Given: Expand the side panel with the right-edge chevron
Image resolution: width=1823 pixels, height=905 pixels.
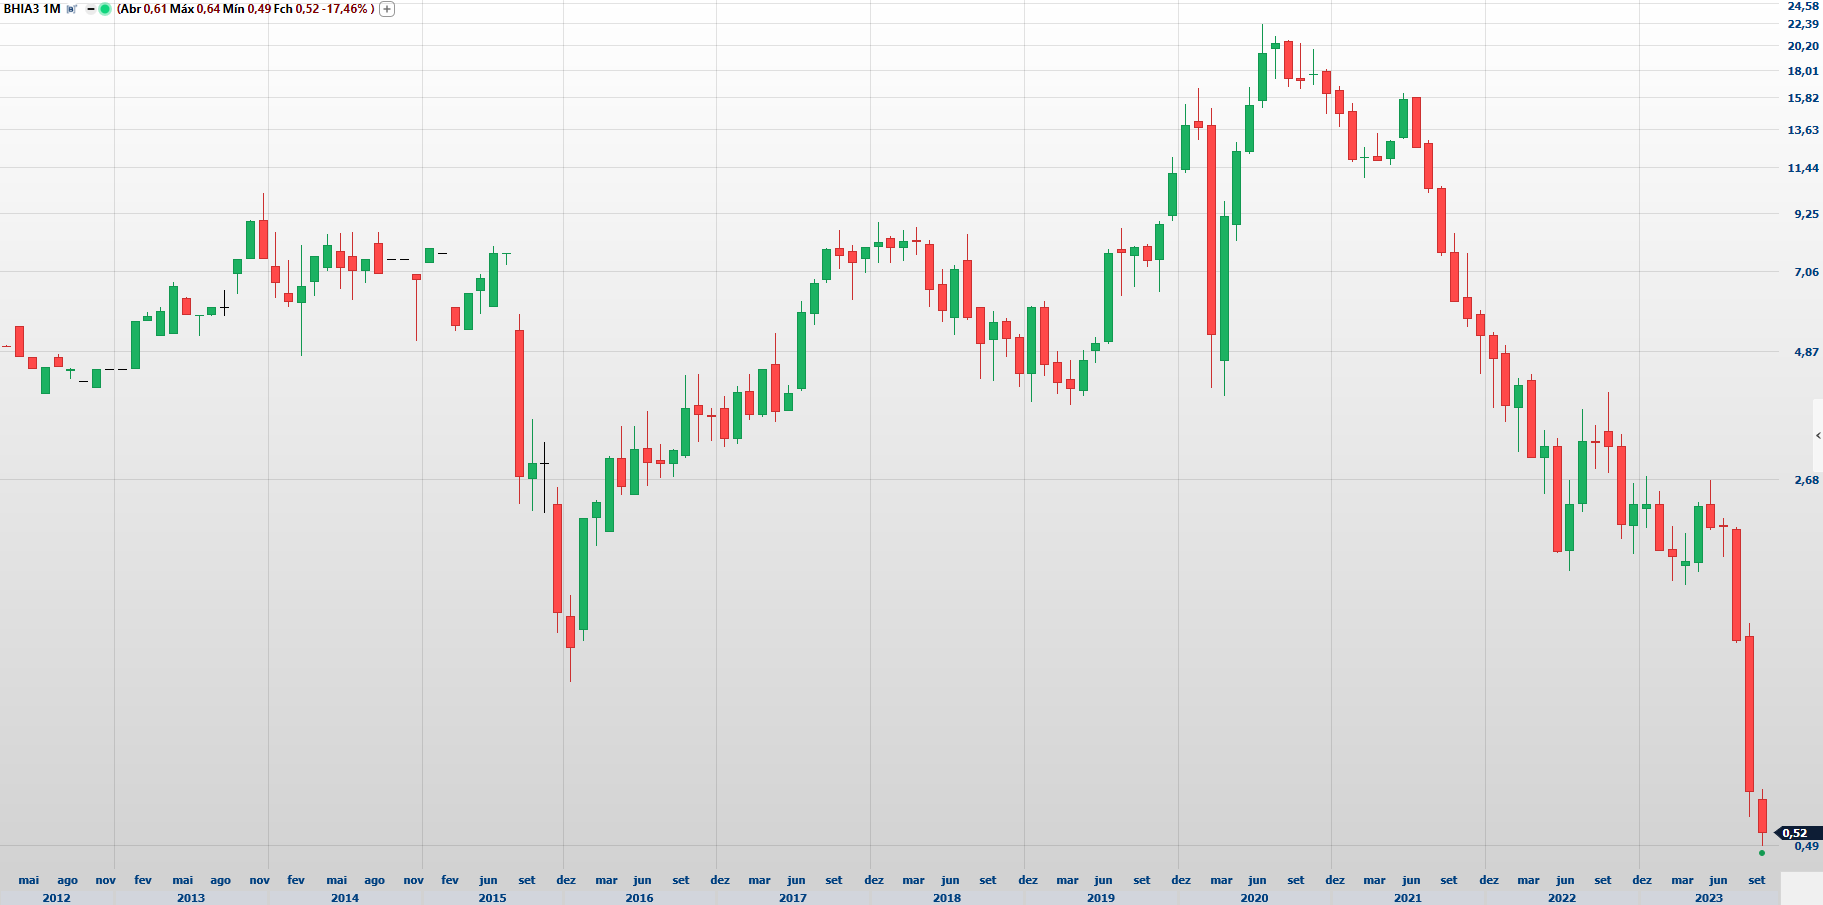Looking at the screenshot, I should point(1817,435).
